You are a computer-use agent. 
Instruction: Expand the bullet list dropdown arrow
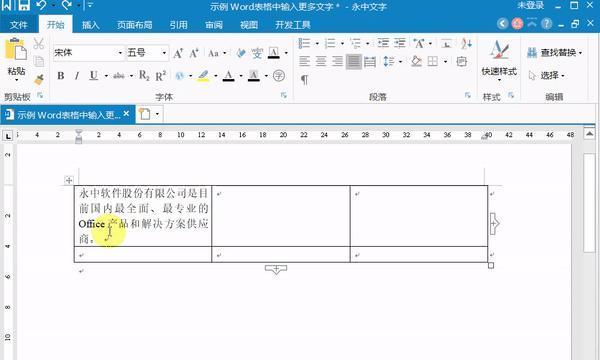click(x=317, y=43)
